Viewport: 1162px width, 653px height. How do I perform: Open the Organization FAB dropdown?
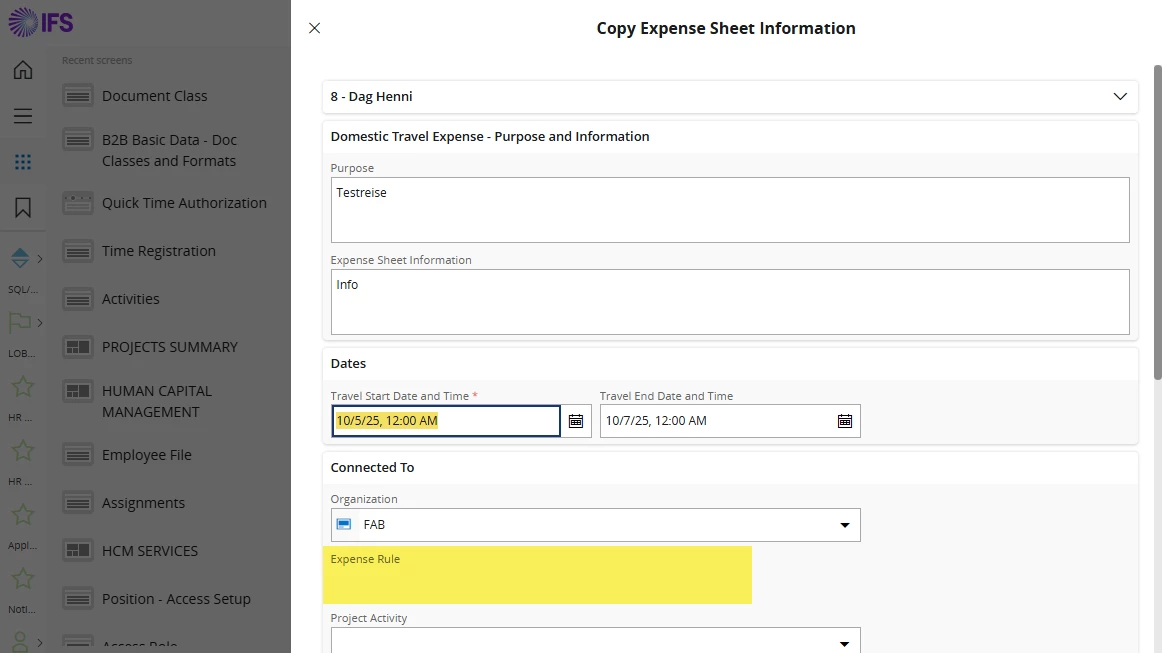(x=844, y=525)
